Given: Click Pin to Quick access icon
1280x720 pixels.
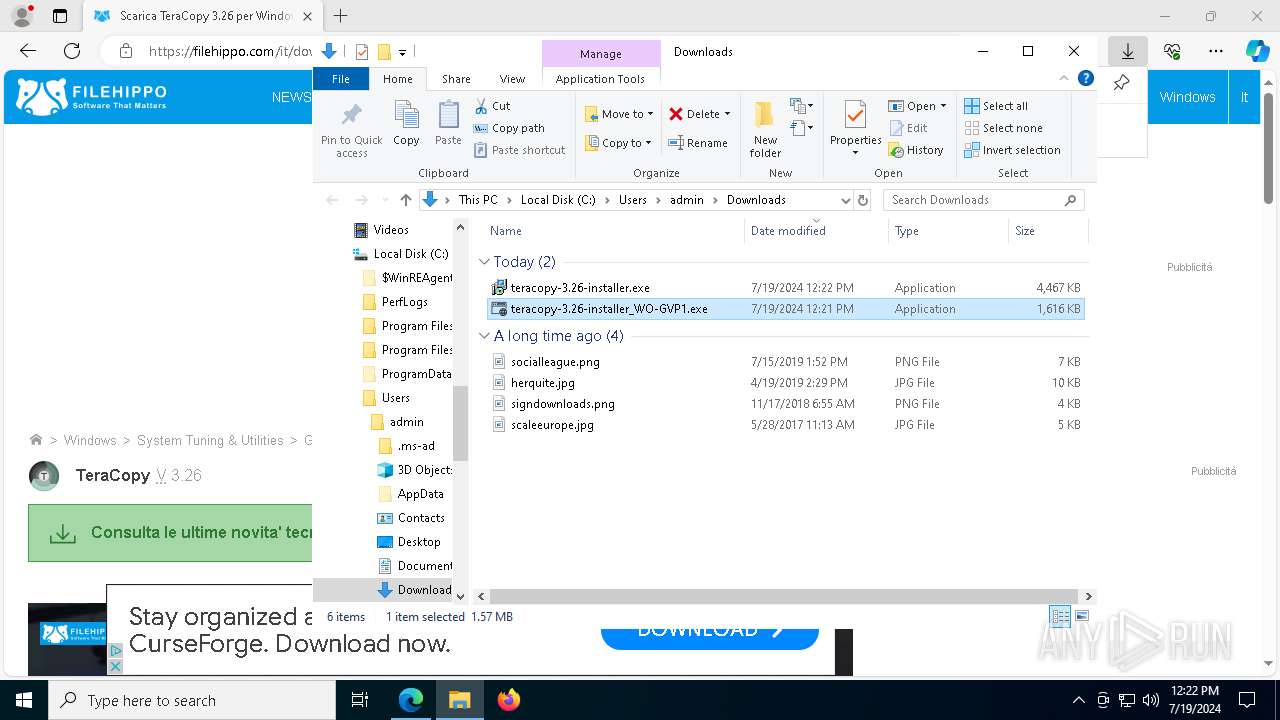Looking at the screenshot, I should coord(351,129).
